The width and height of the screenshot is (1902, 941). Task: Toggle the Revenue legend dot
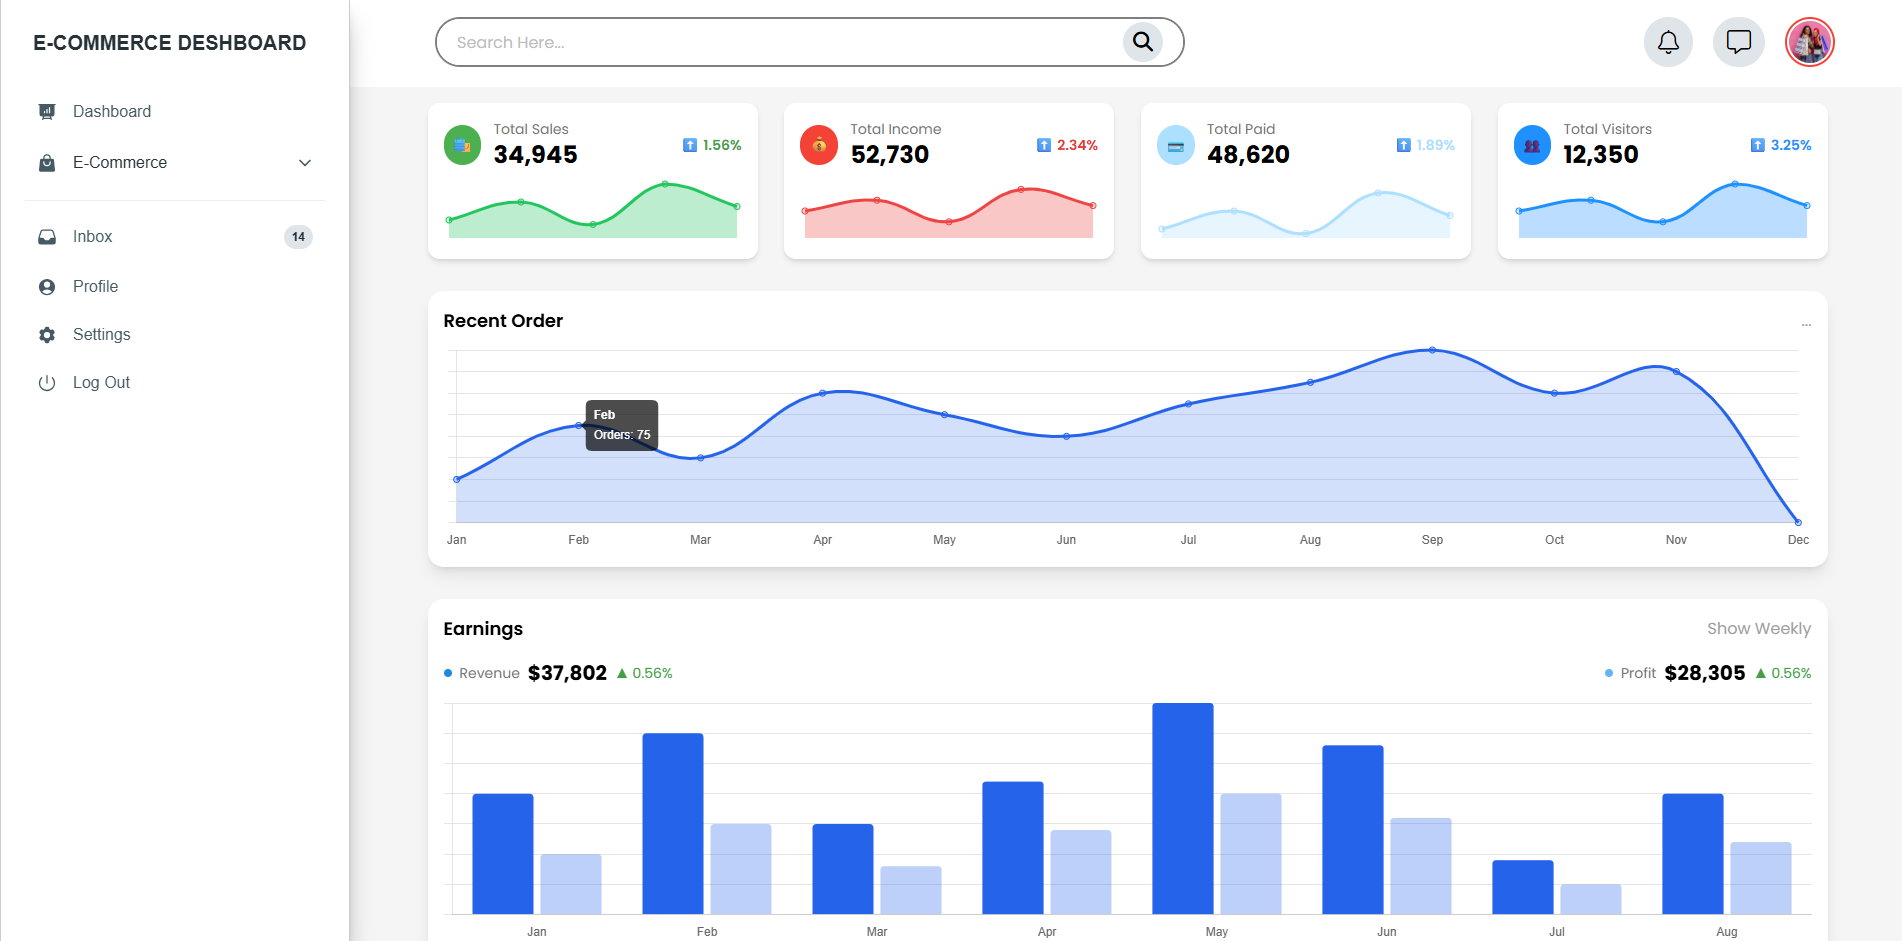tap(447, 673)
